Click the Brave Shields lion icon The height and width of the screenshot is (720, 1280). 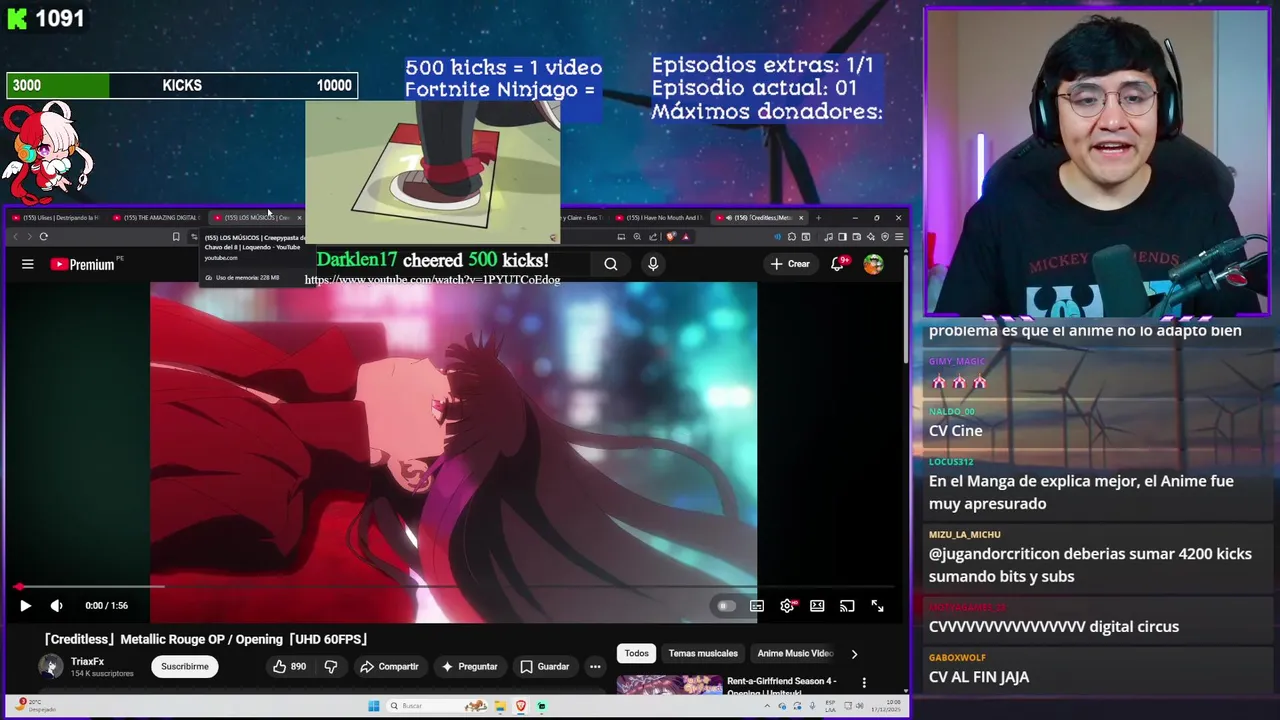671,237
